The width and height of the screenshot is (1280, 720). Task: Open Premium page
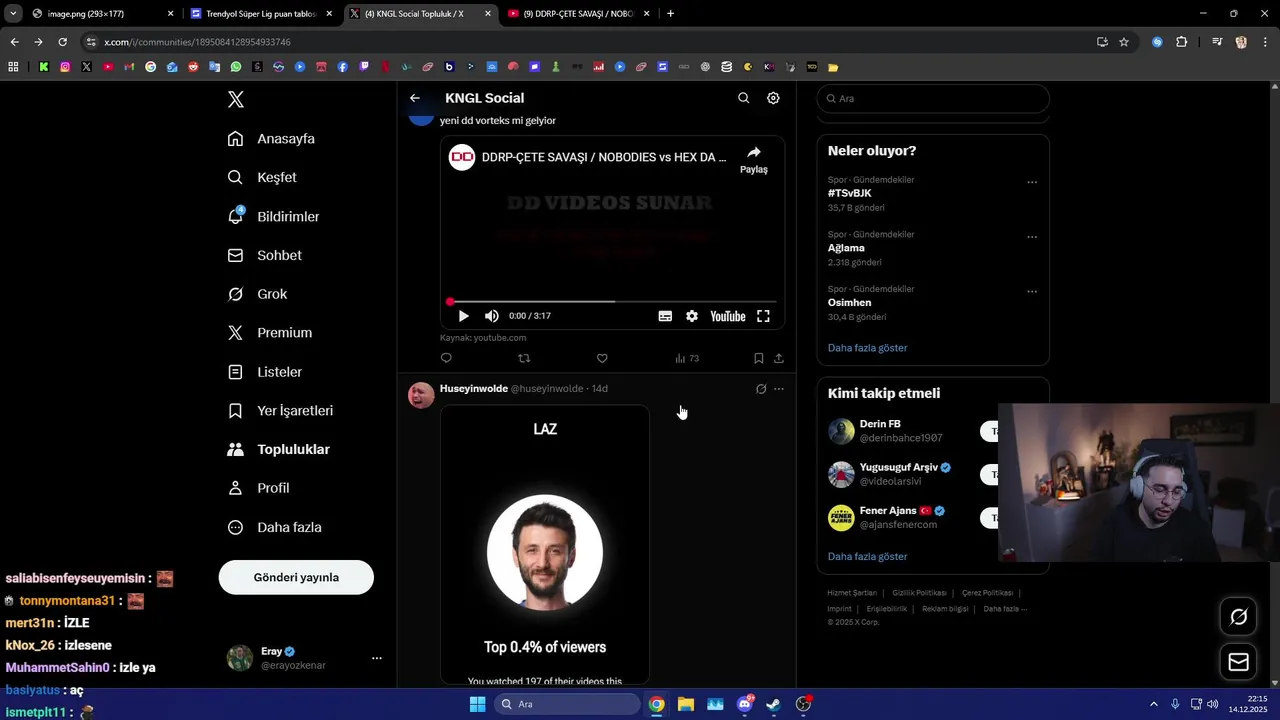click(x=270, y=333)
